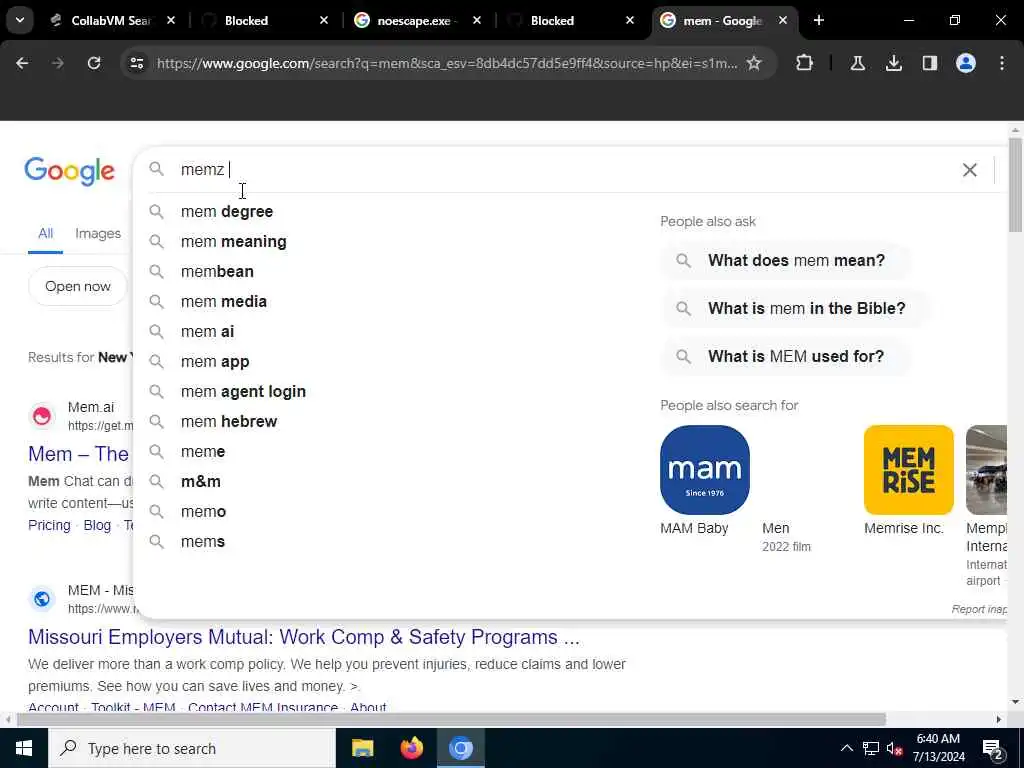Open the Downloads icon
The height and width of the screenshot is (768, 1024).
point(893,63)
